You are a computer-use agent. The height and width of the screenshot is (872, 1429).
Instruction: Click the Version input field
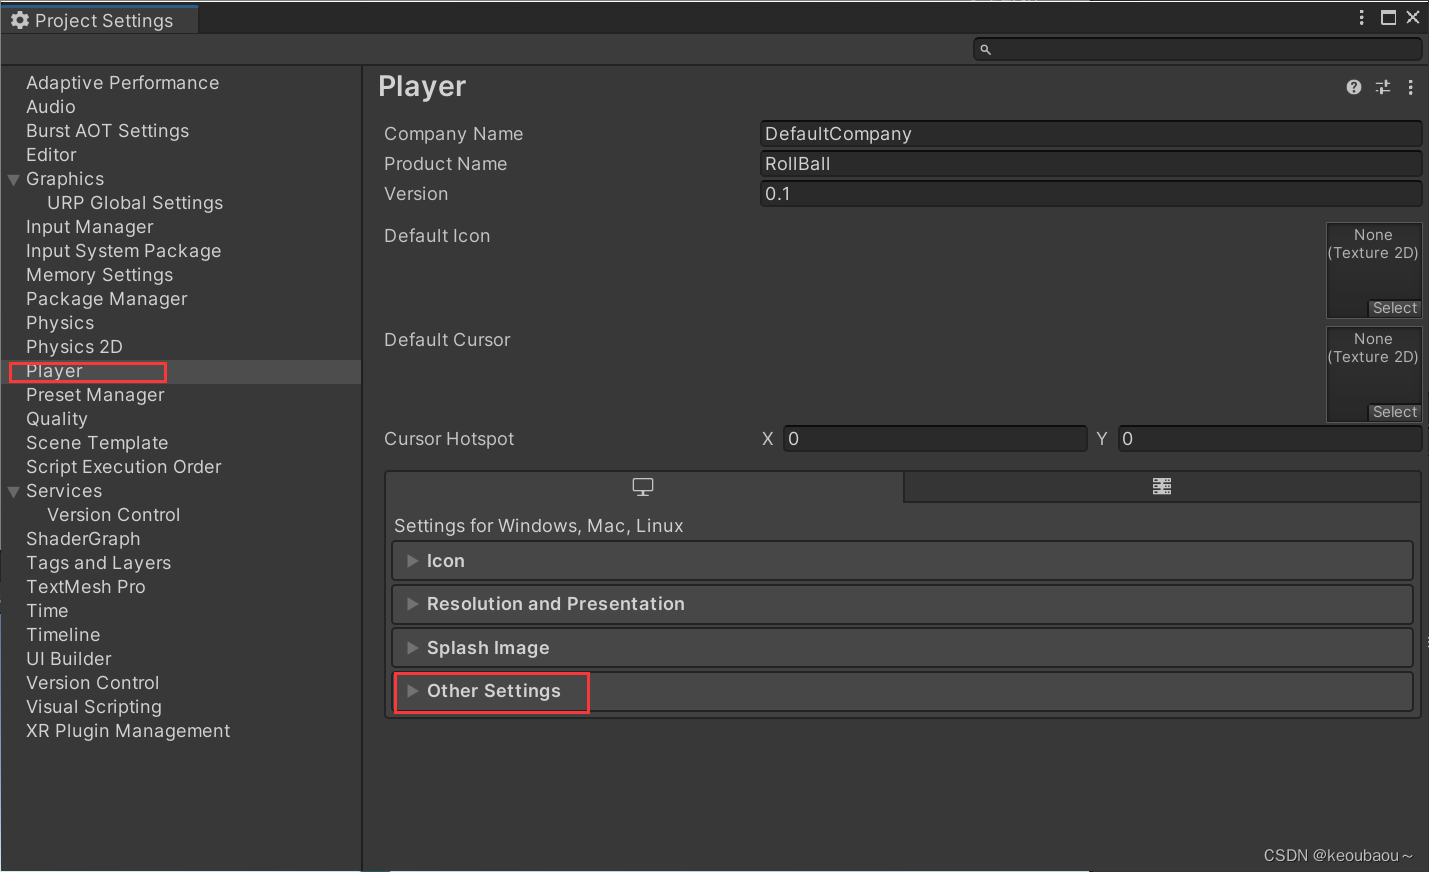(x=1090, y=193)
